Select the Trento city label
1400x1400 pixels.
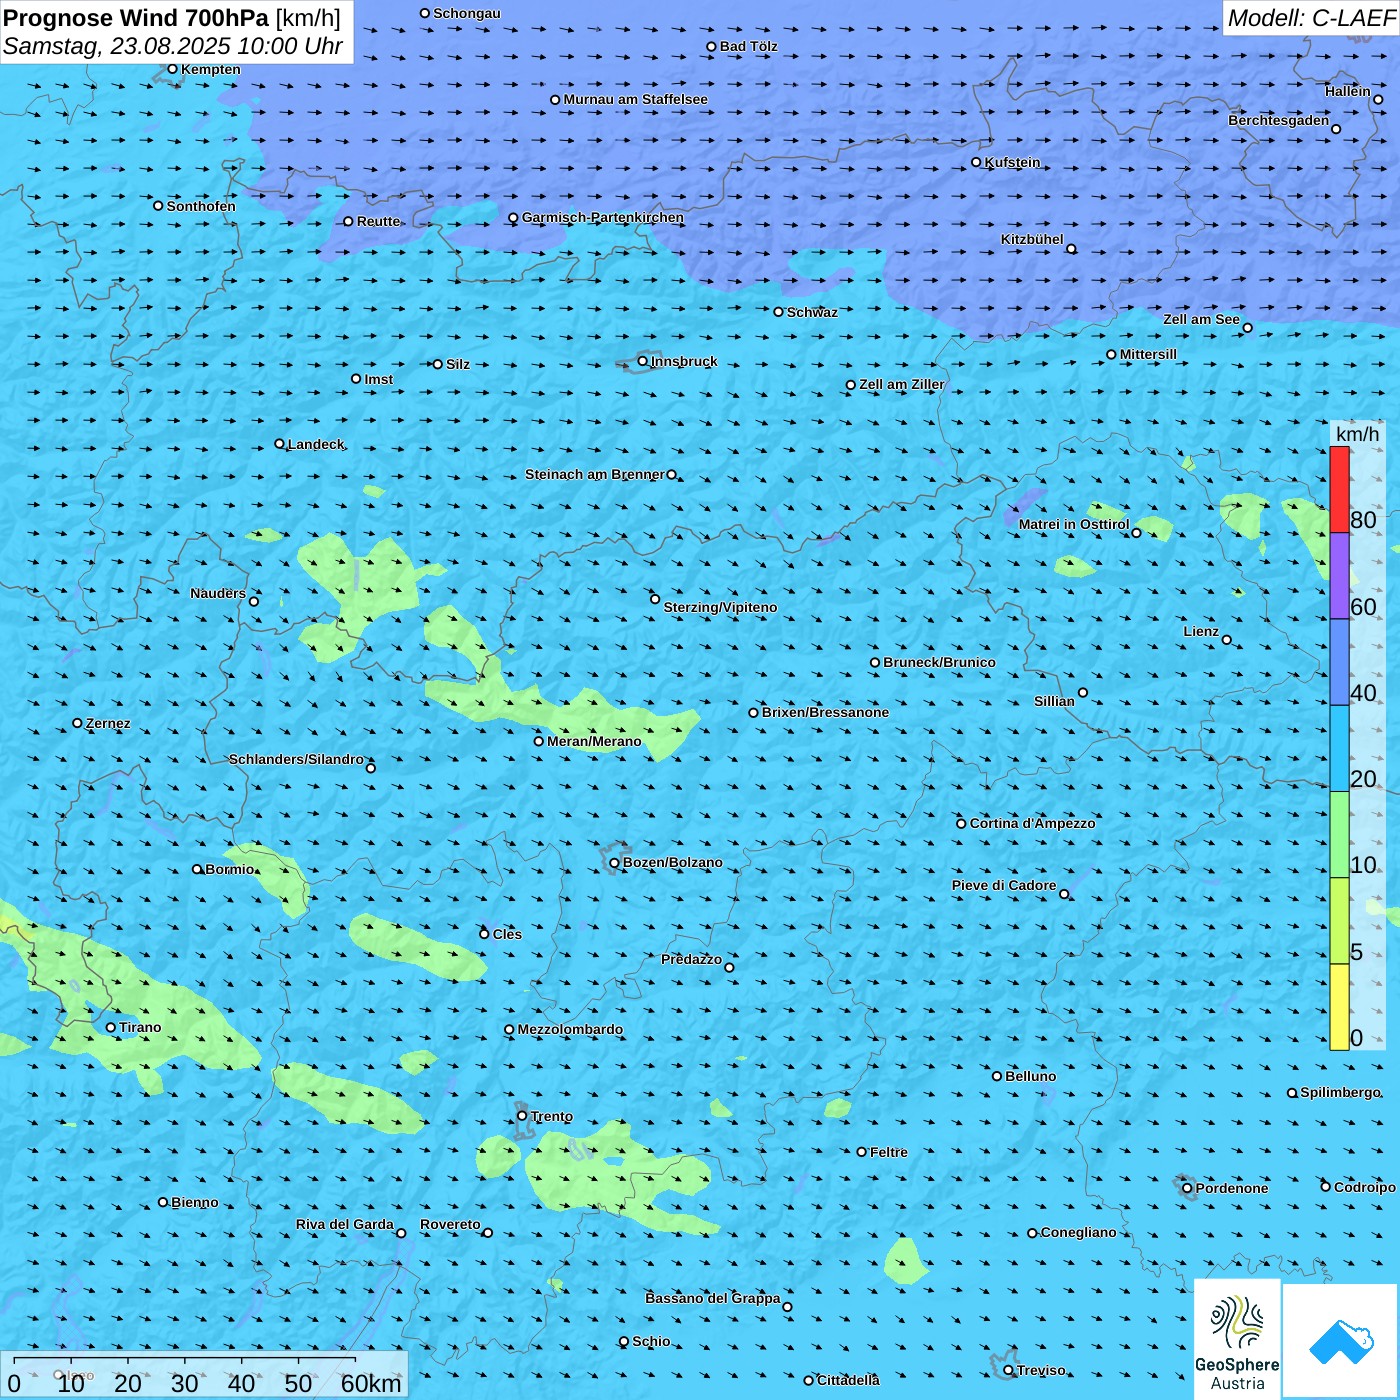point(552,1116)
